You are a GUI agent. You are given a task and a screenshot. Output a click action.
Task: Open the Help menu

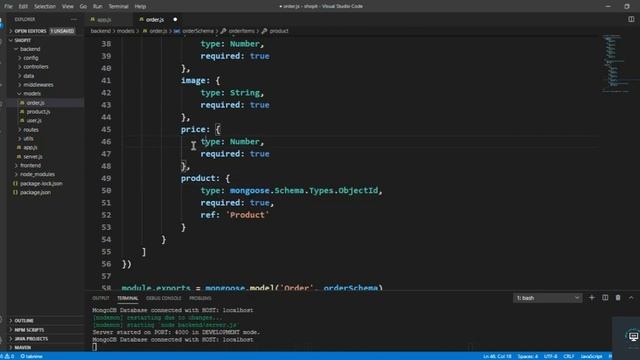click(140, 7)
